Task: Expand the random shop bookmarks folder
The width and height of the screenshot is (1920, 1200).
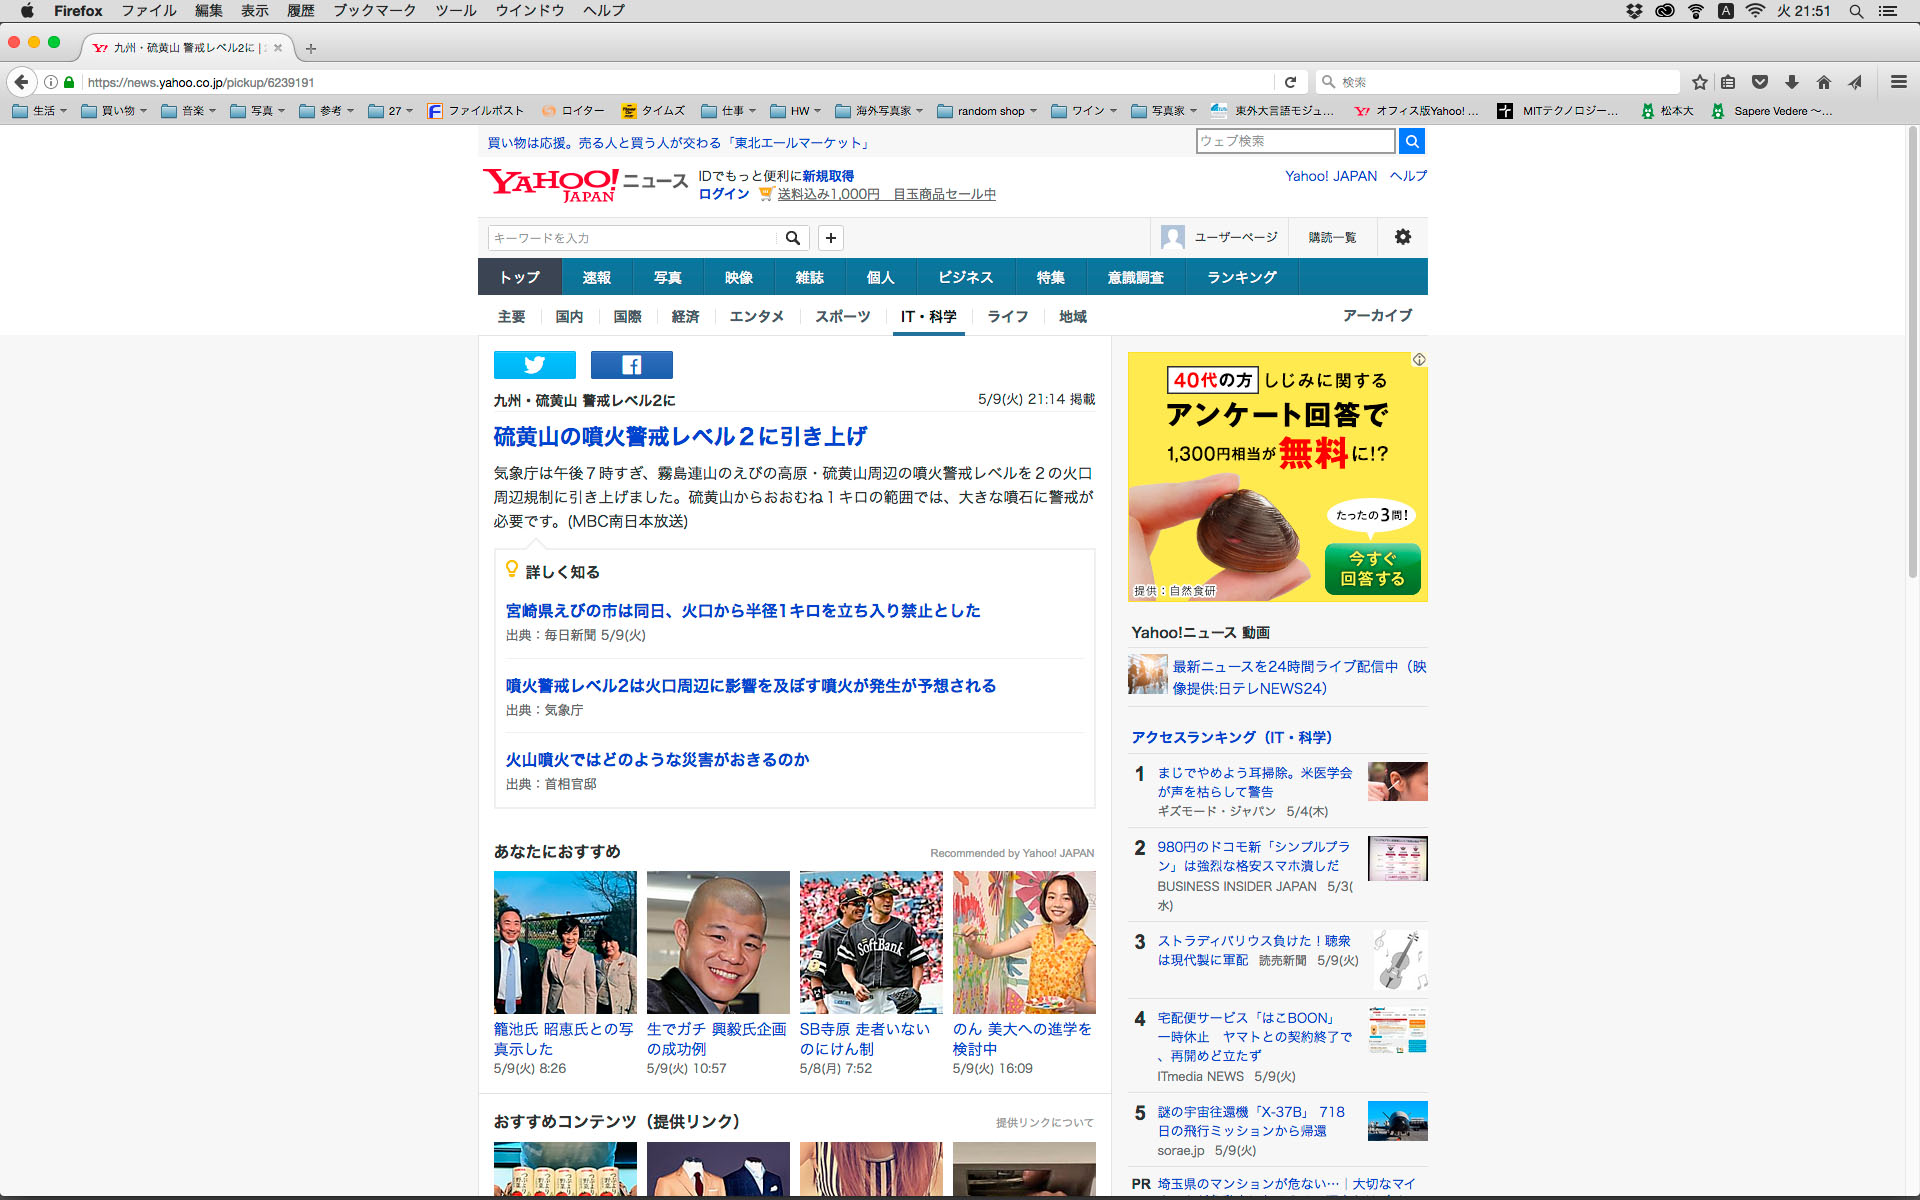Action: click(x=986, y=111)
